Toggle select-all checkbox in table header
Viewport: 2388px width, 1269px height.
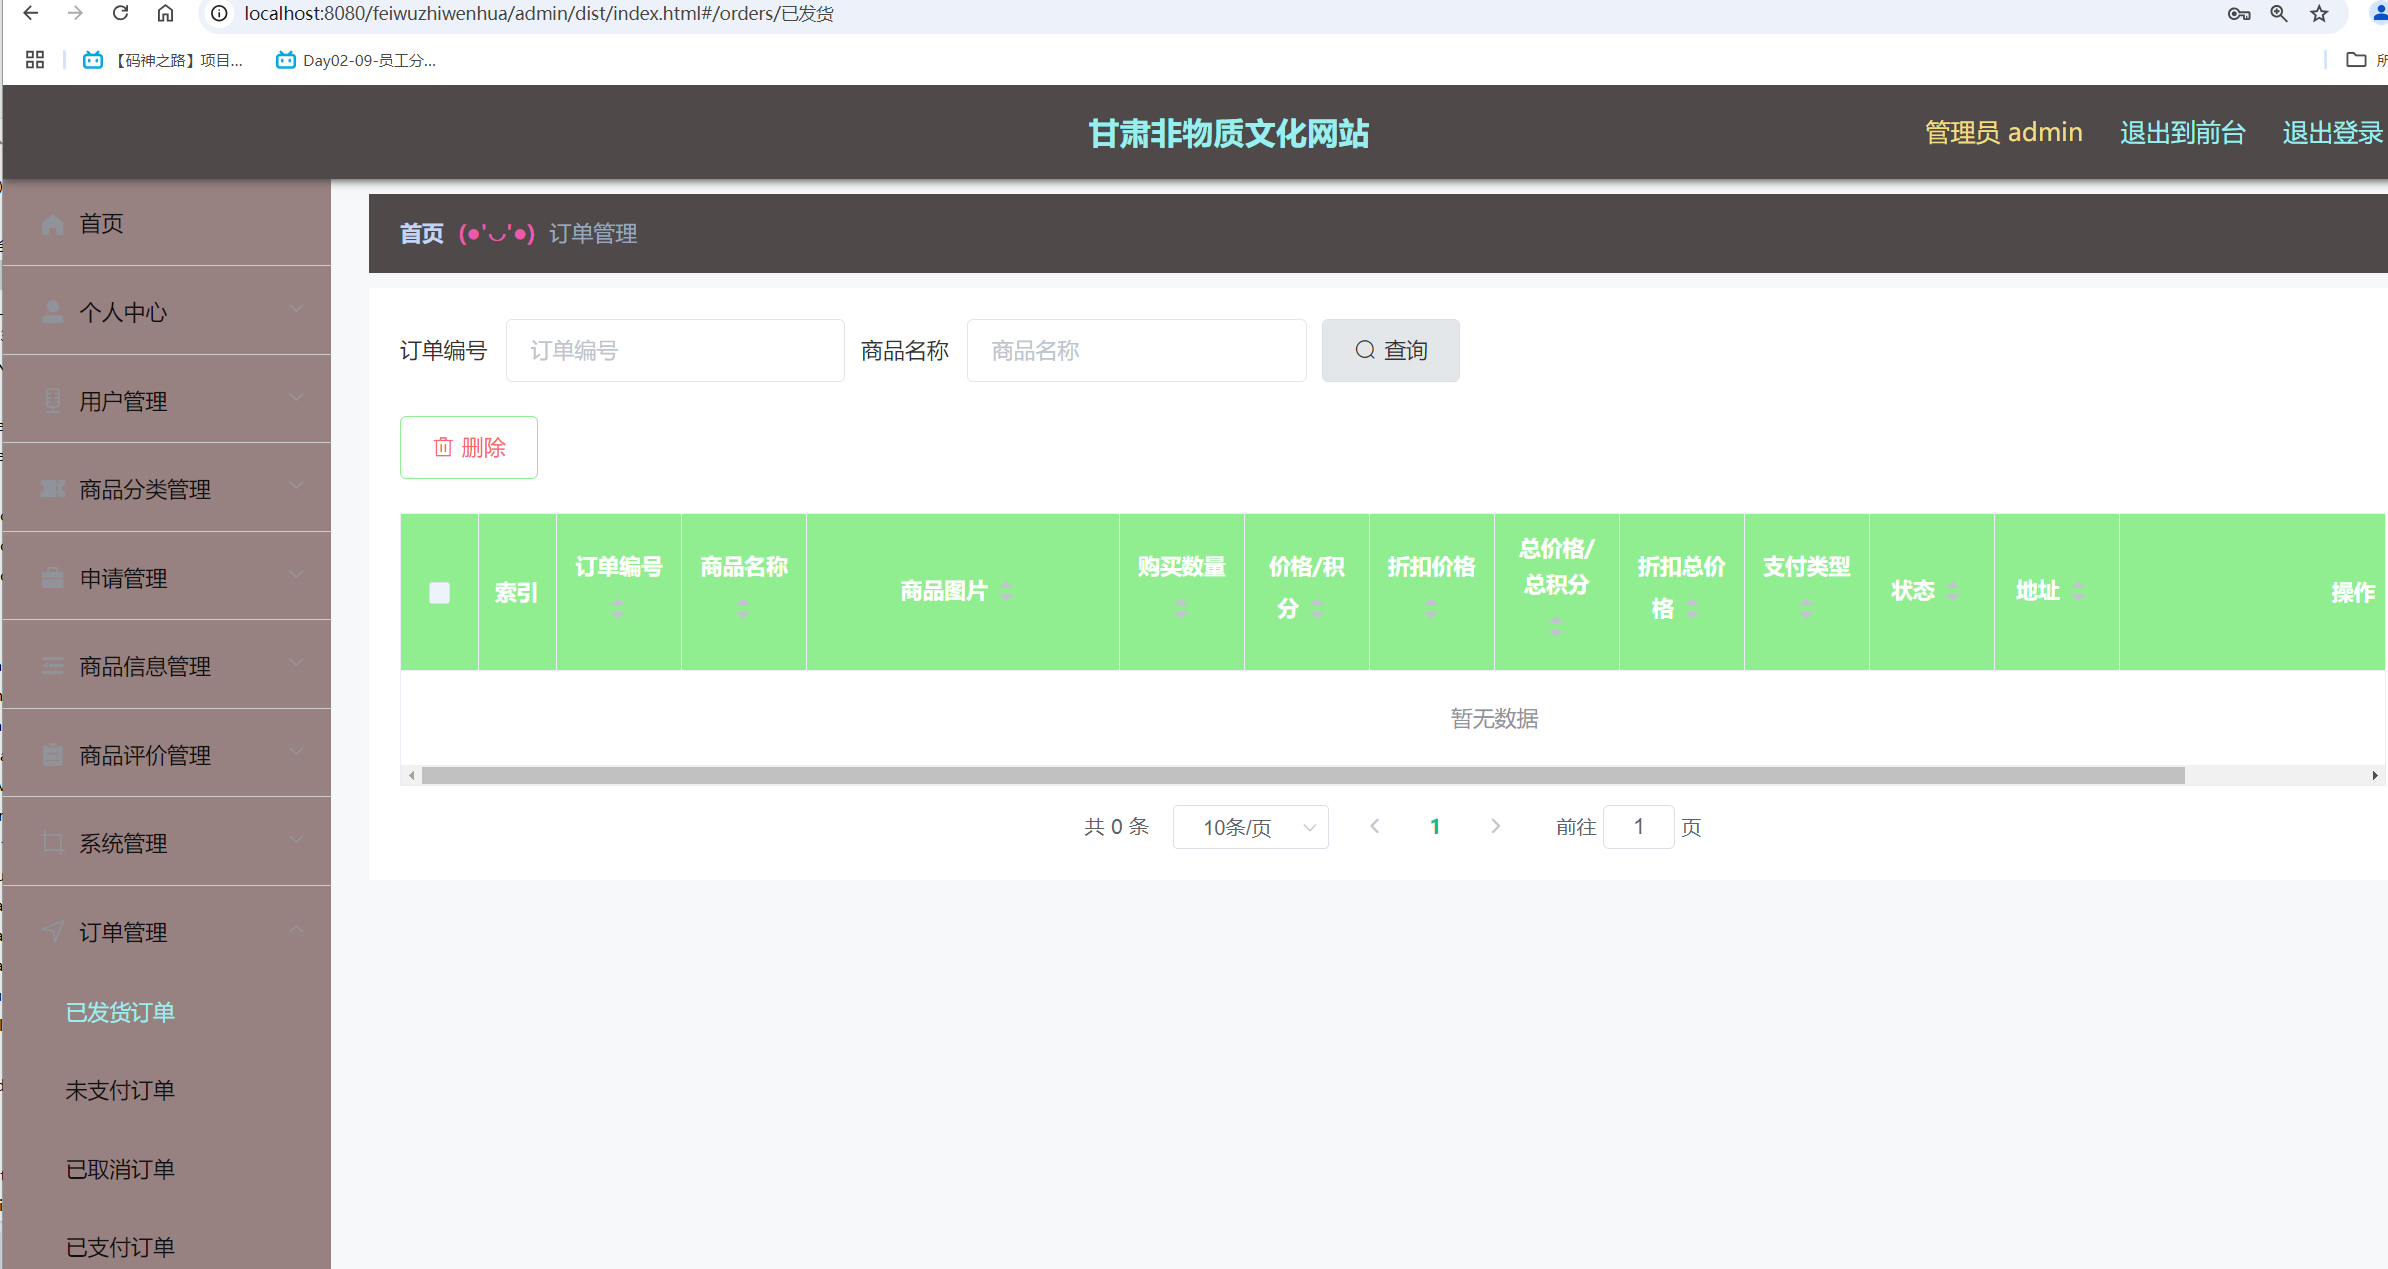pos(439,593)
